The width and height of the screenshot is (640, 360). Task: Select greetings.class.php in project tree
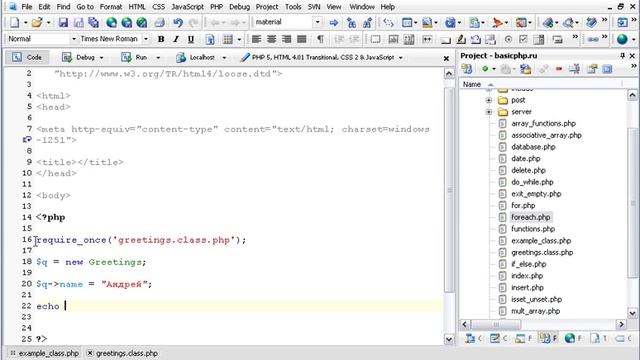pyautogui.click(x=542, y=253)
